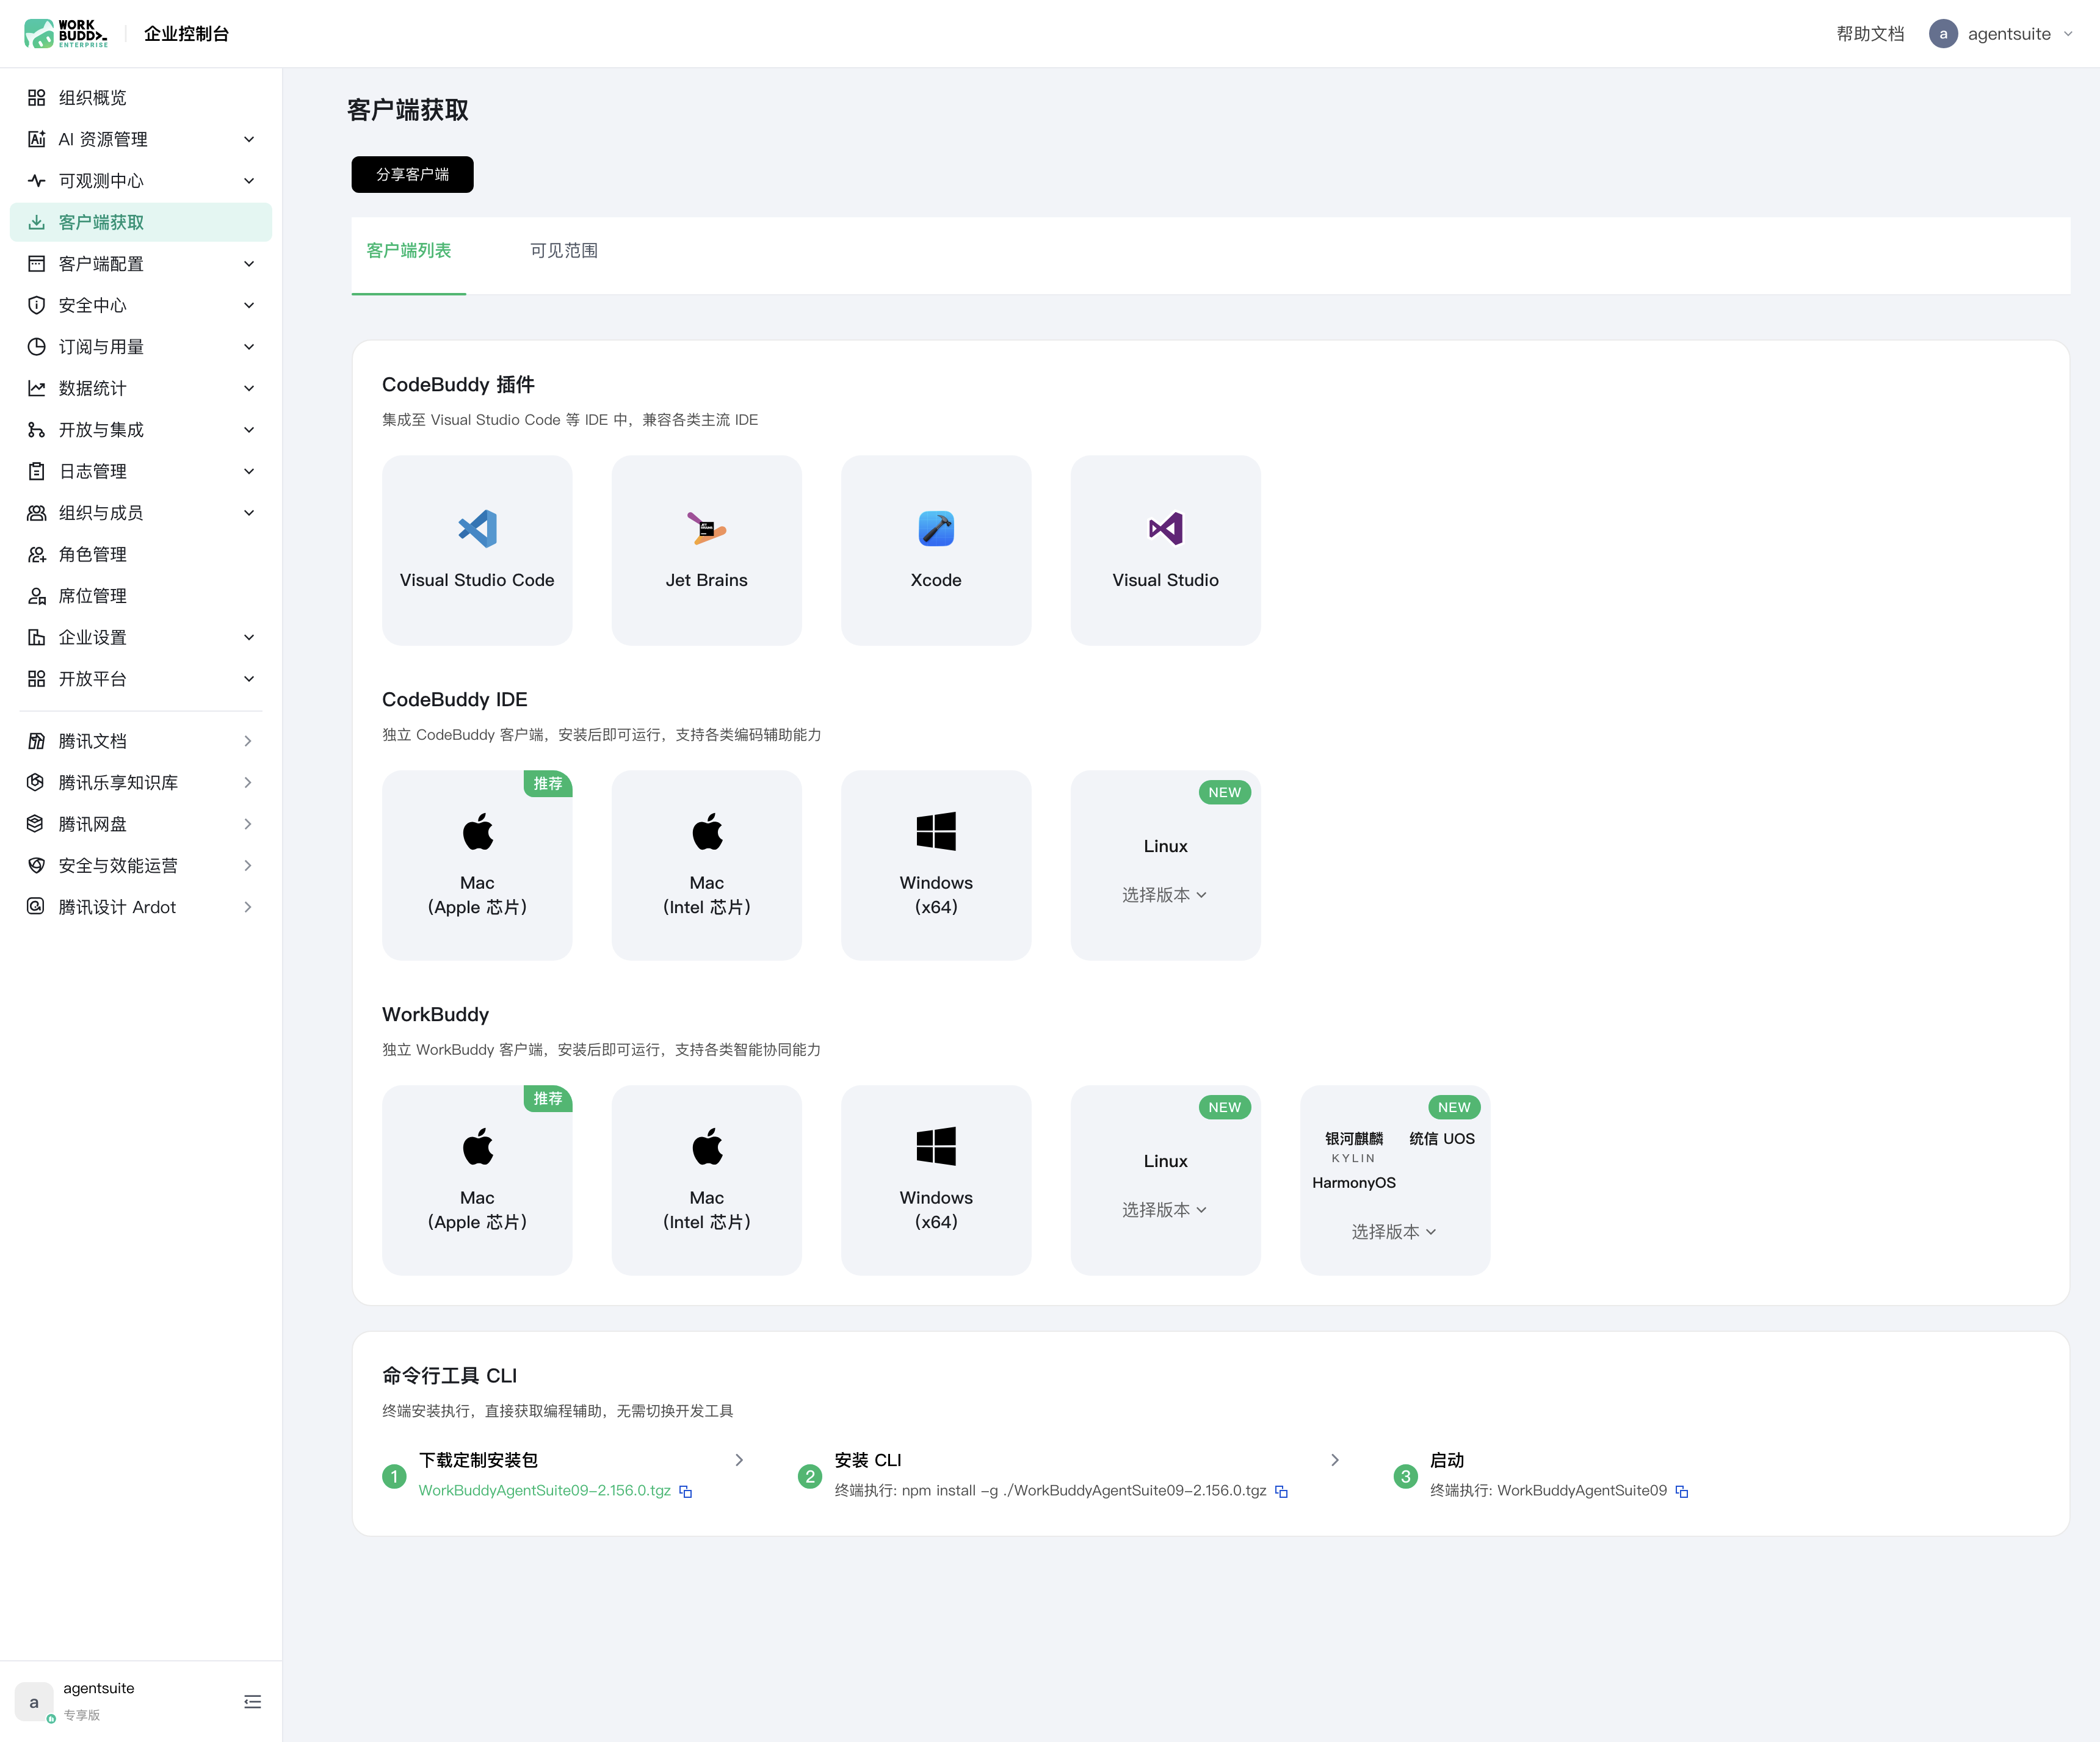2100x1742 pixels.
Task: Download WorkBuddy for Windows x64
Action: [936, 1180]
